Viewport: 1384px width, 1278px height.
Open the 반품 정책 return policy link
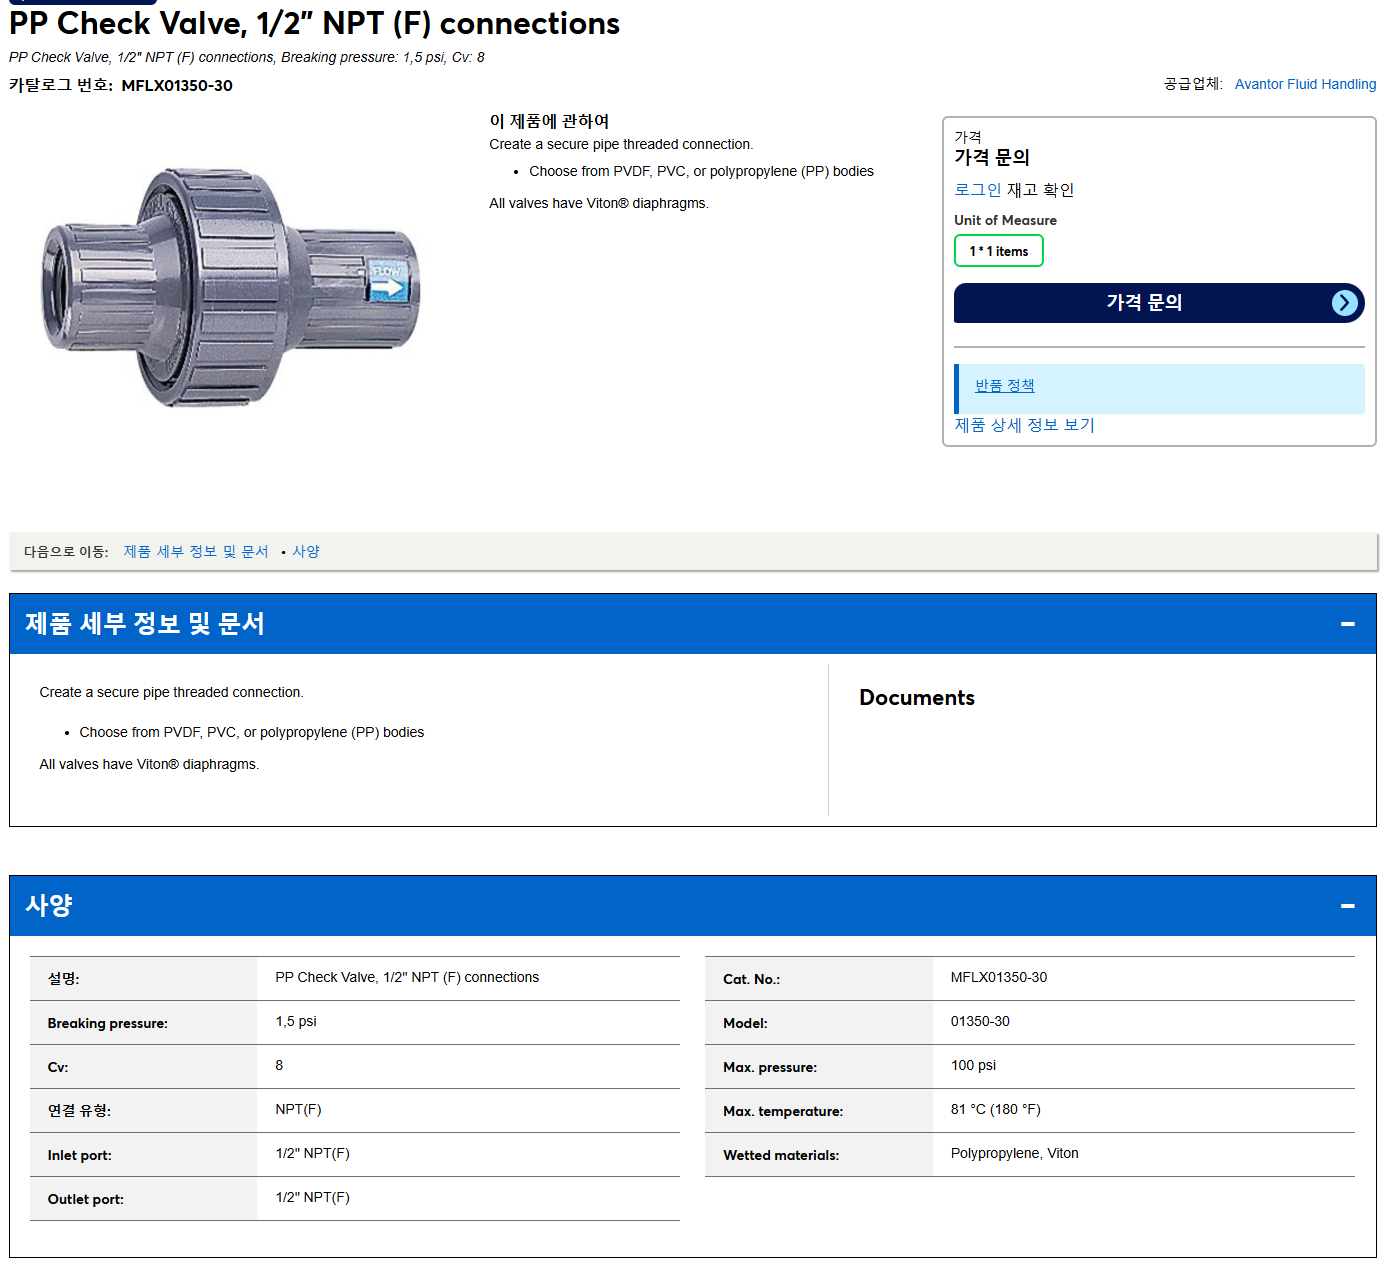tap(1004, 386)
